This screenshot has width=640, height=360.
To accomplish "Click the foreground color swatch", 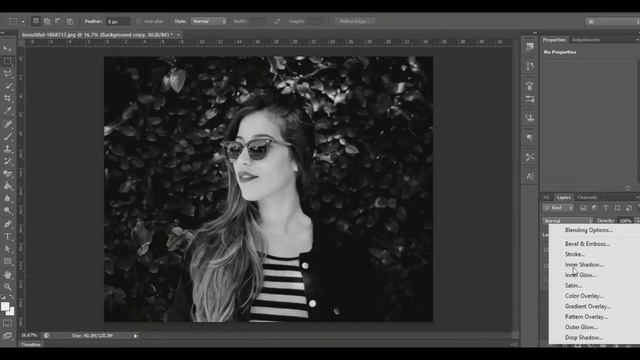I will [5, 306].
